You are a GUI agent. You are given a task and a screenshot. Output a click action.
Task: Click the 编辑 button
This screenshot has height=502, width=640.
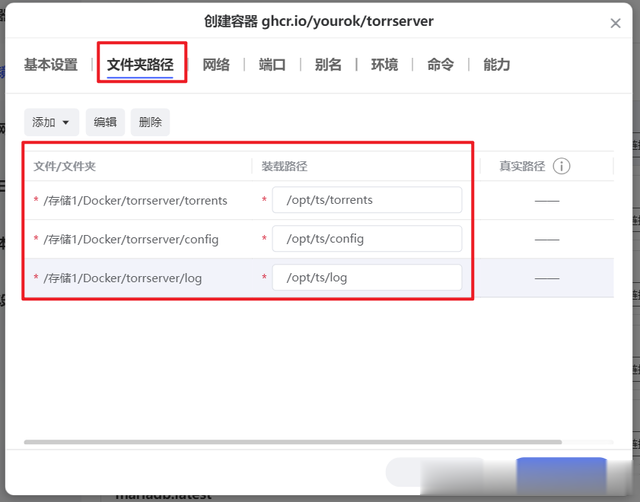[x=105, y=122]
